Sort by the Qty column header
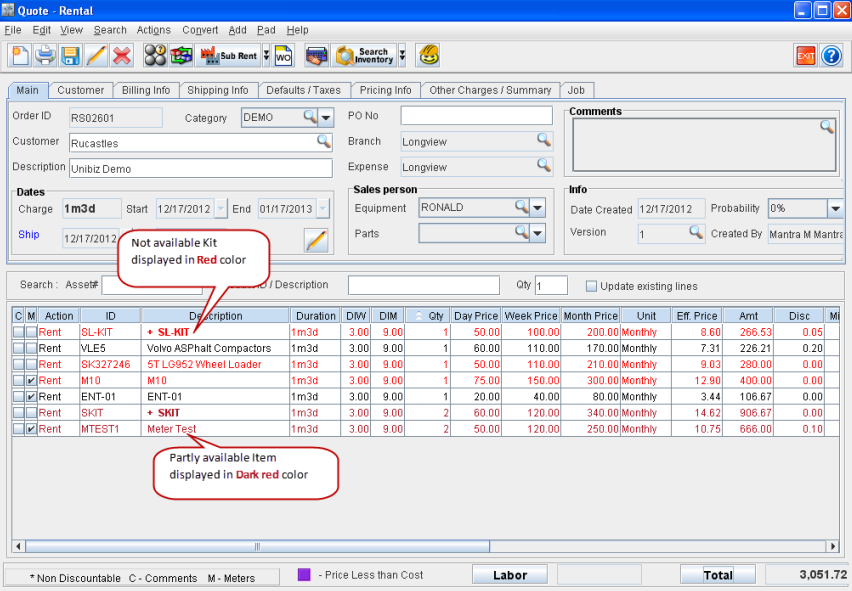852x591 pixels. [x=429, y=316]
